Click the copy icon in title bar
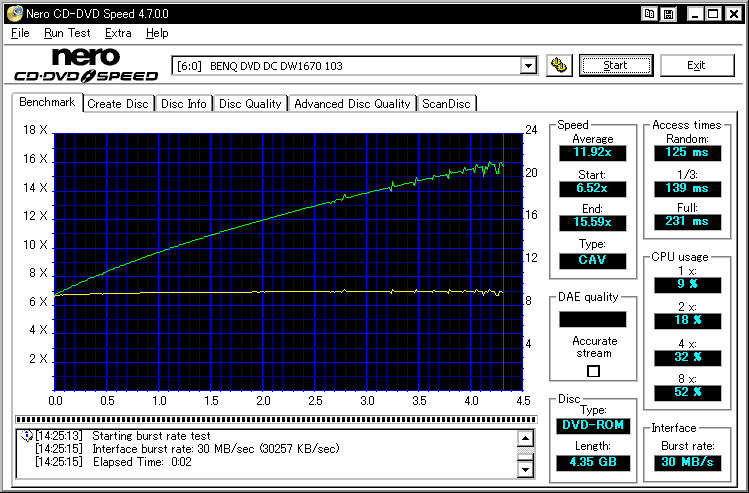The image size is (749, 493). coord(650,14)
